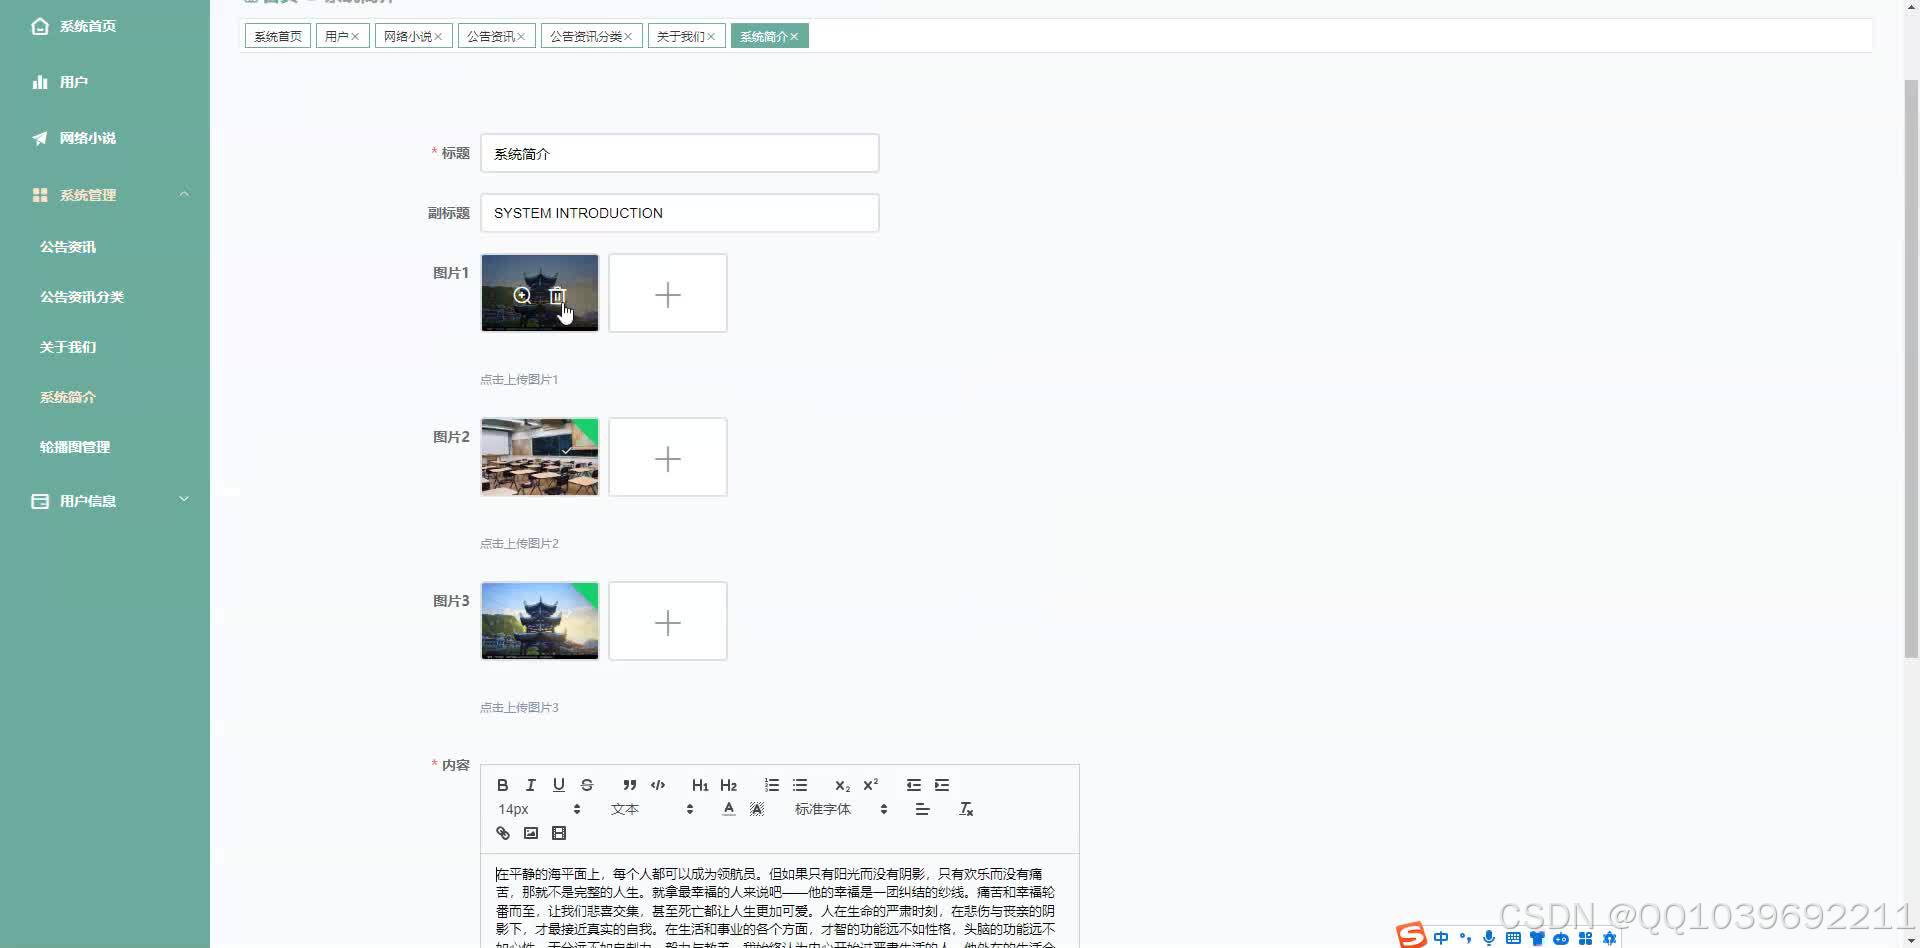The width and height of the screenshot is (1920, 948).
Task: Open 系统首页 in the sidebar
Action: pyautogui.click(x=105, y=26)
